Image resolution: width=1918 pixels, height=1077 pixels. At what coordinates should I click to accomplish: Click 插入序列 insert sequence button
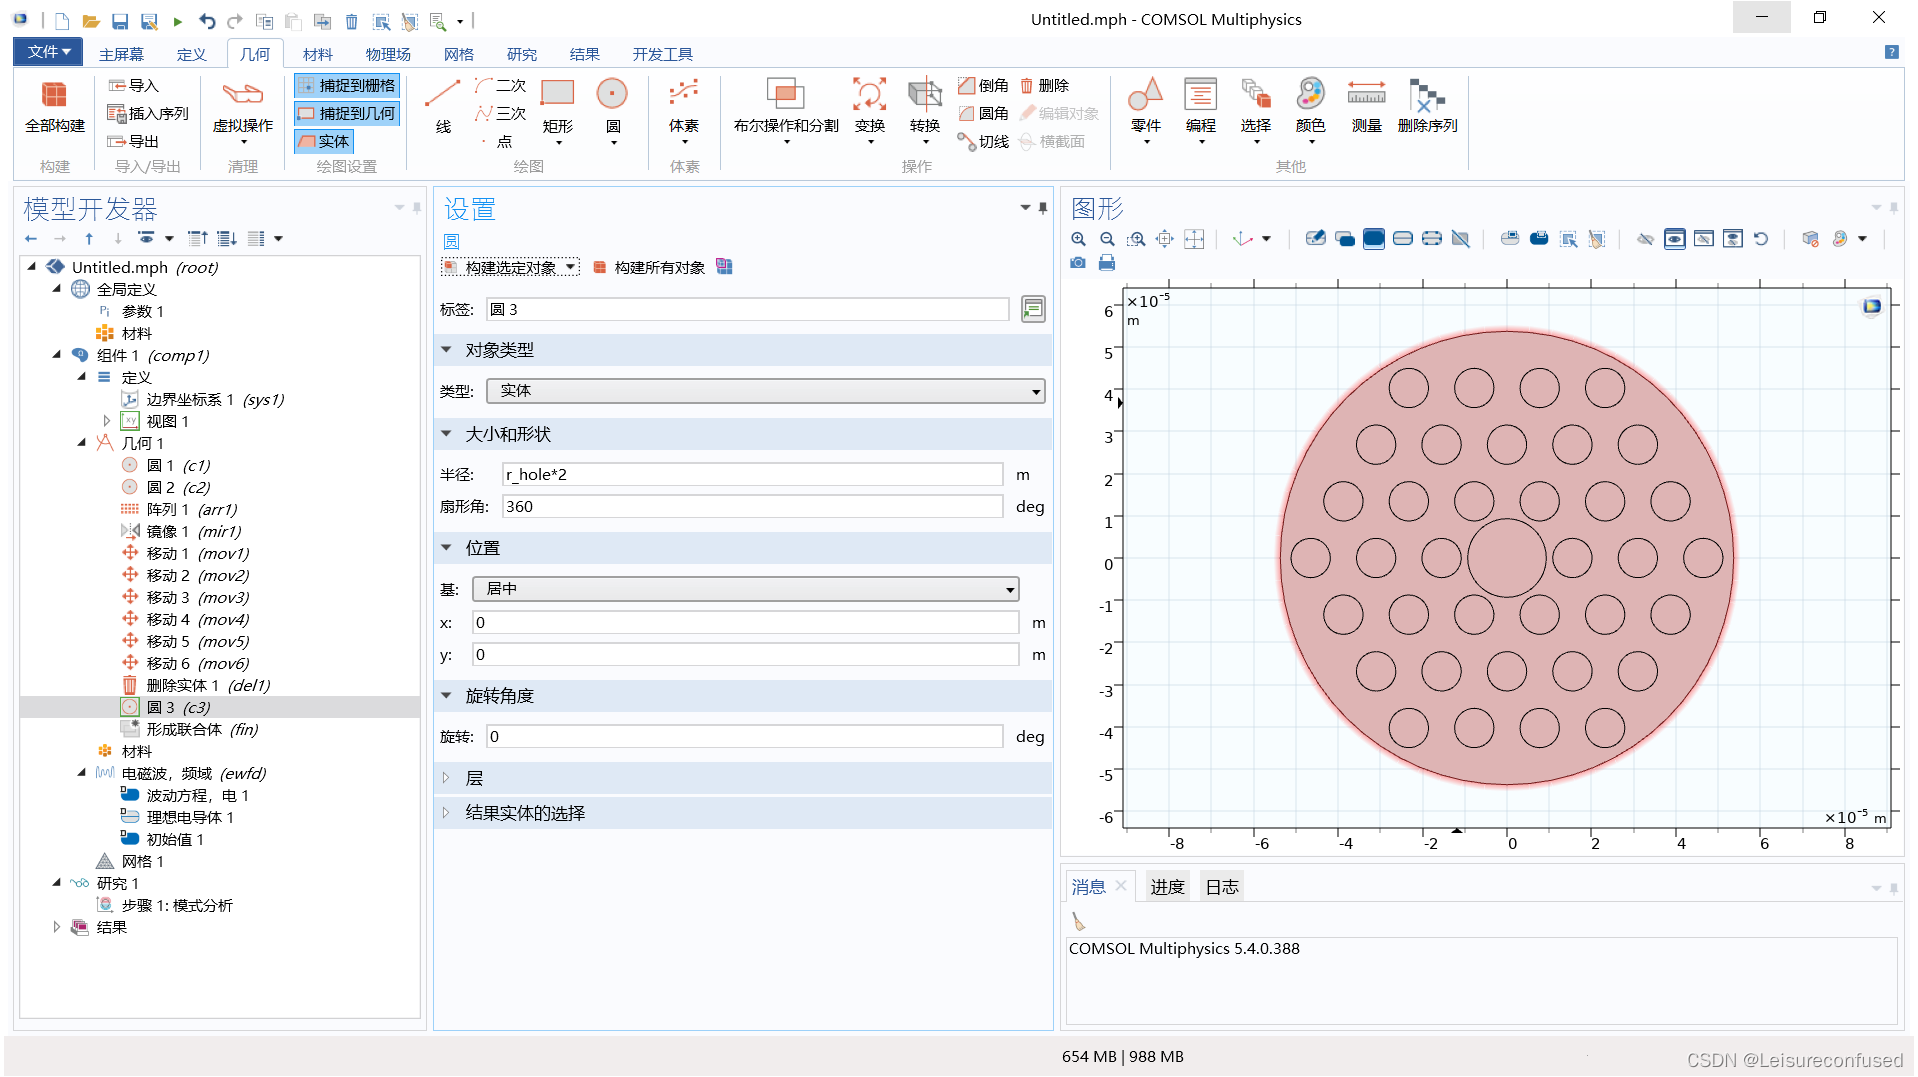point(147,114)
